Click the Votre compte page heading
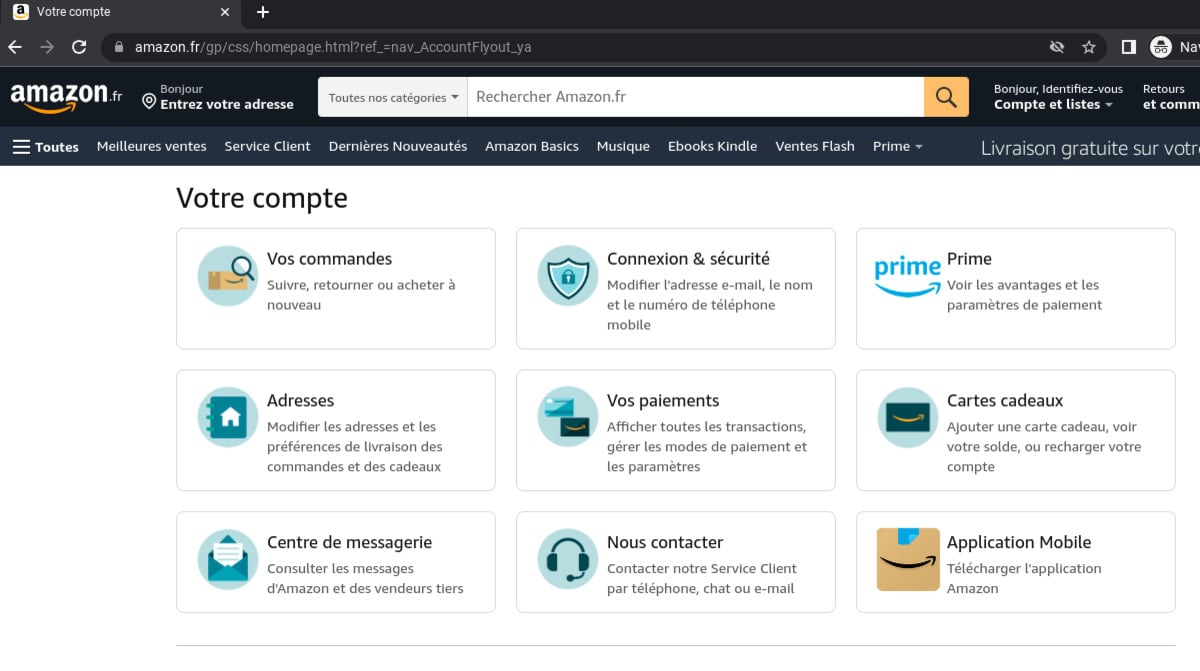 (262, 198)
